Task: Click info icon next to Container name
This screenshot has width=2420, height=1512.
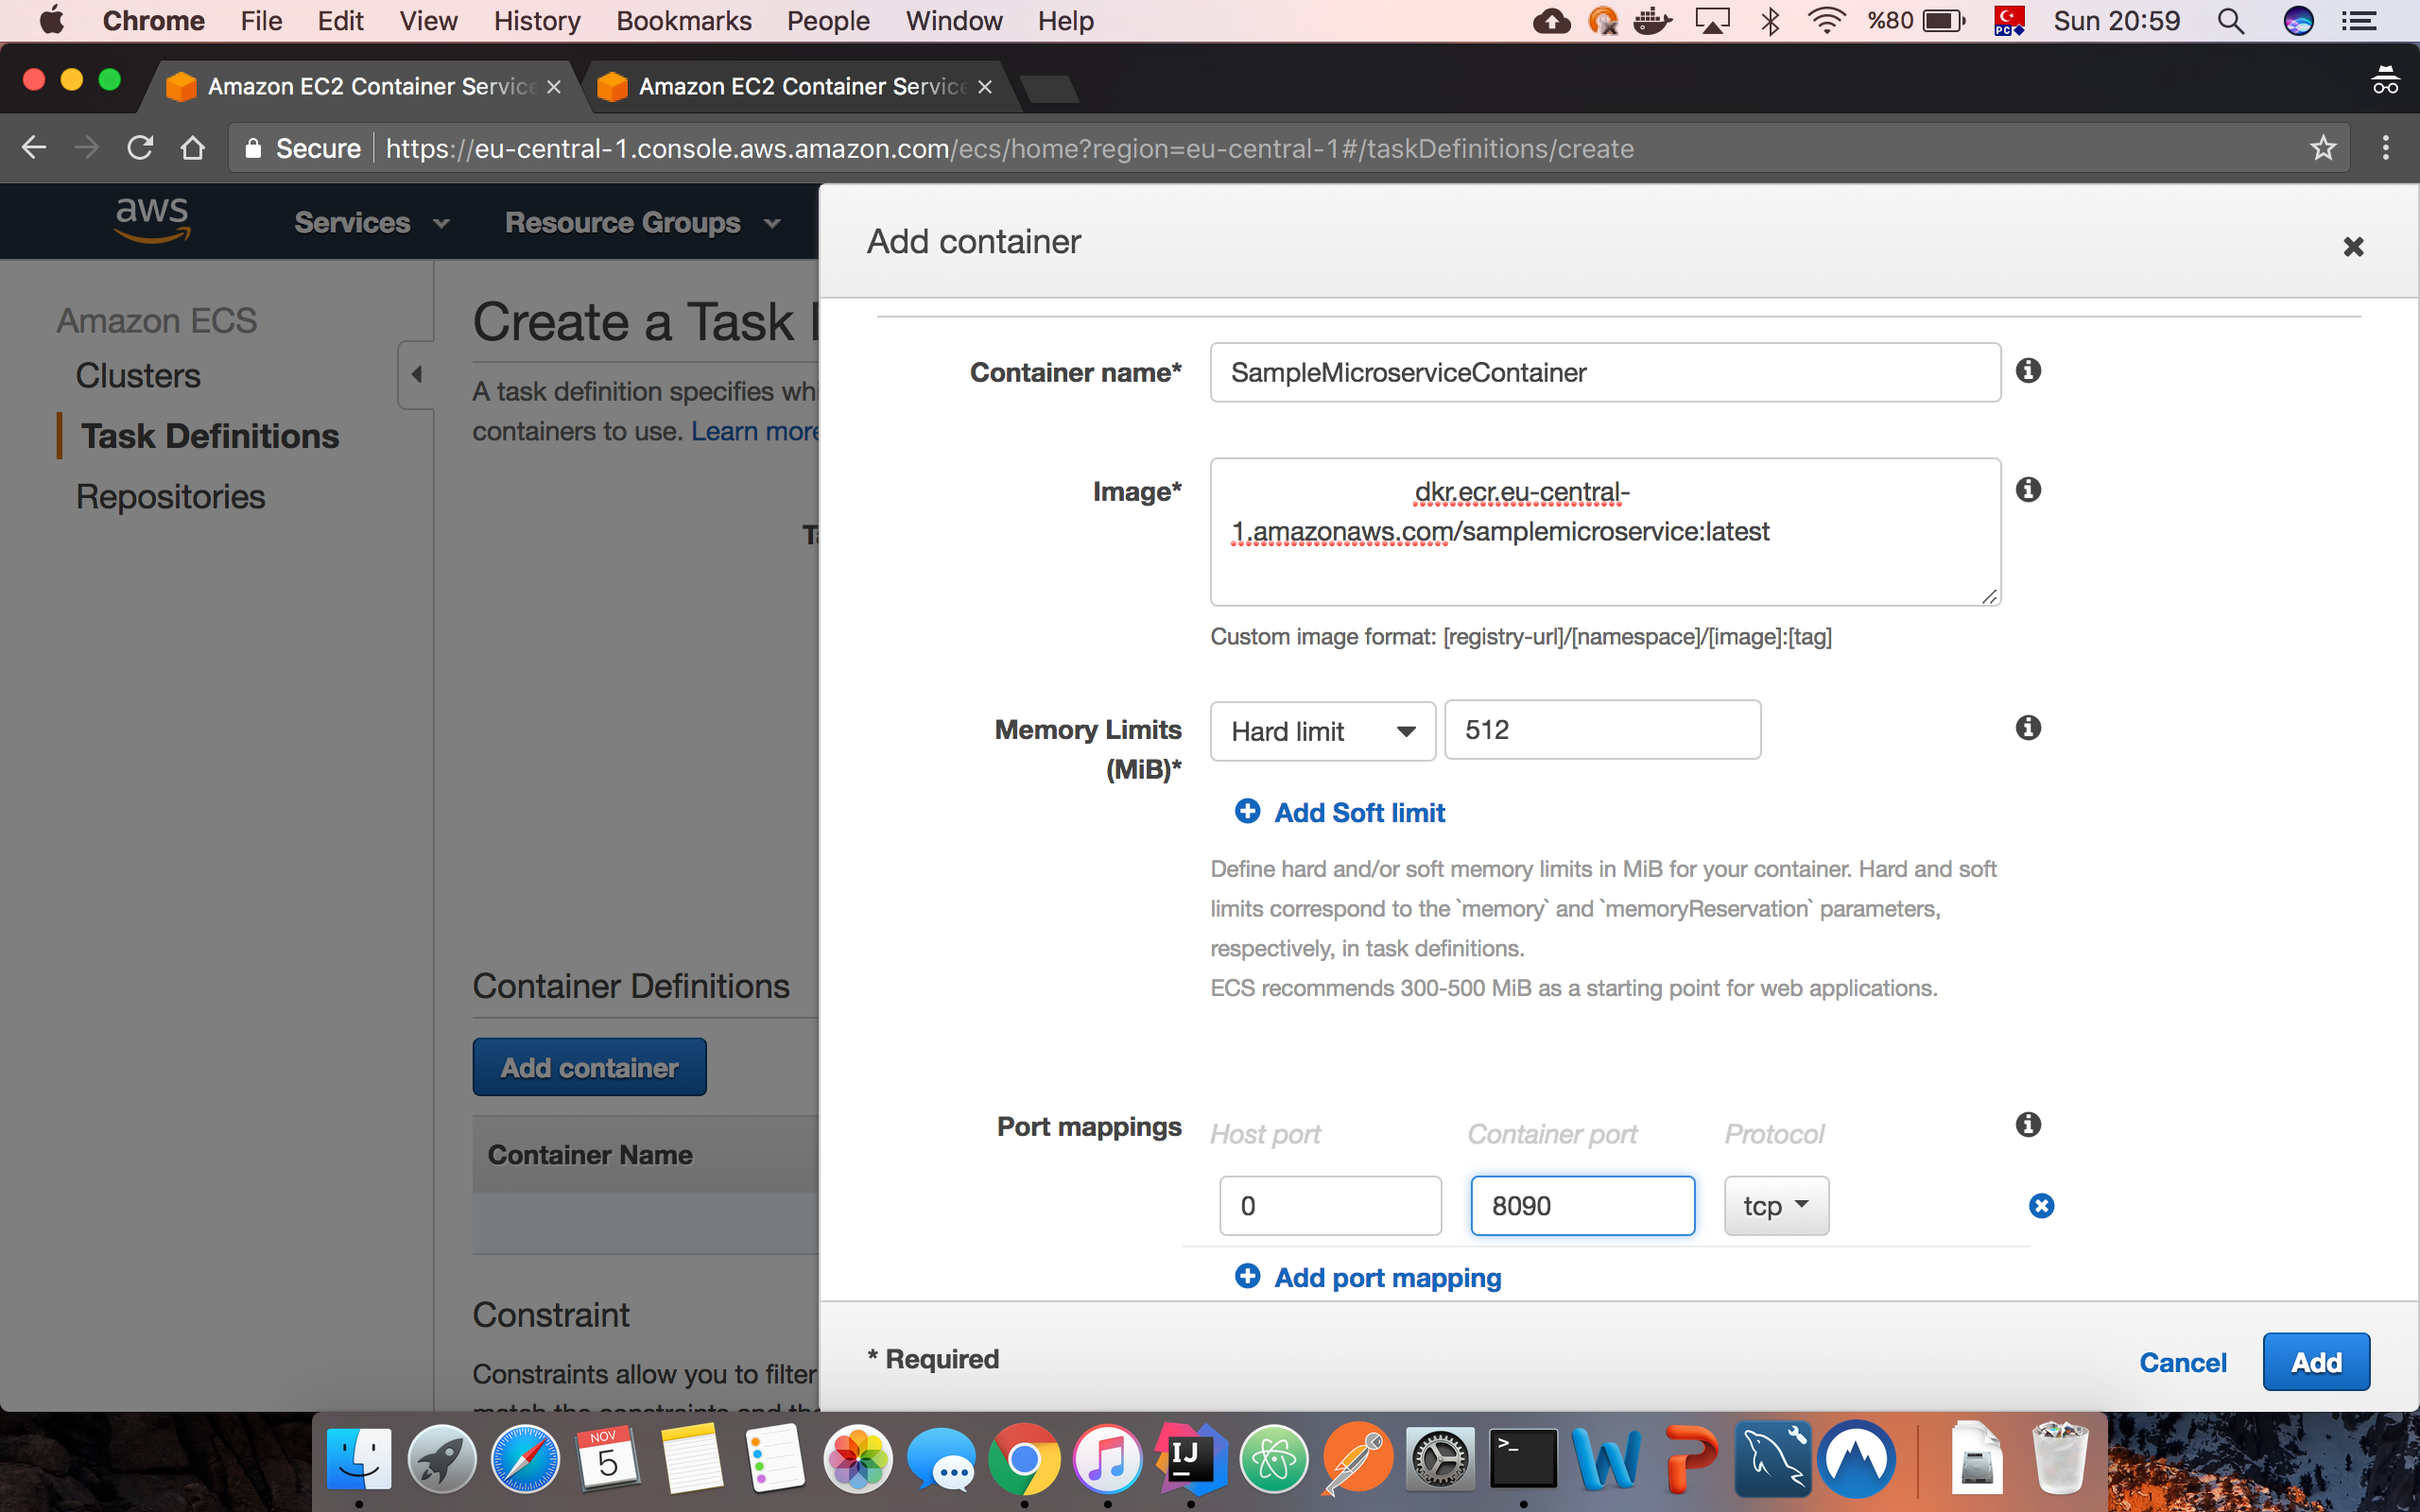Action: (x=2027, y=371)
